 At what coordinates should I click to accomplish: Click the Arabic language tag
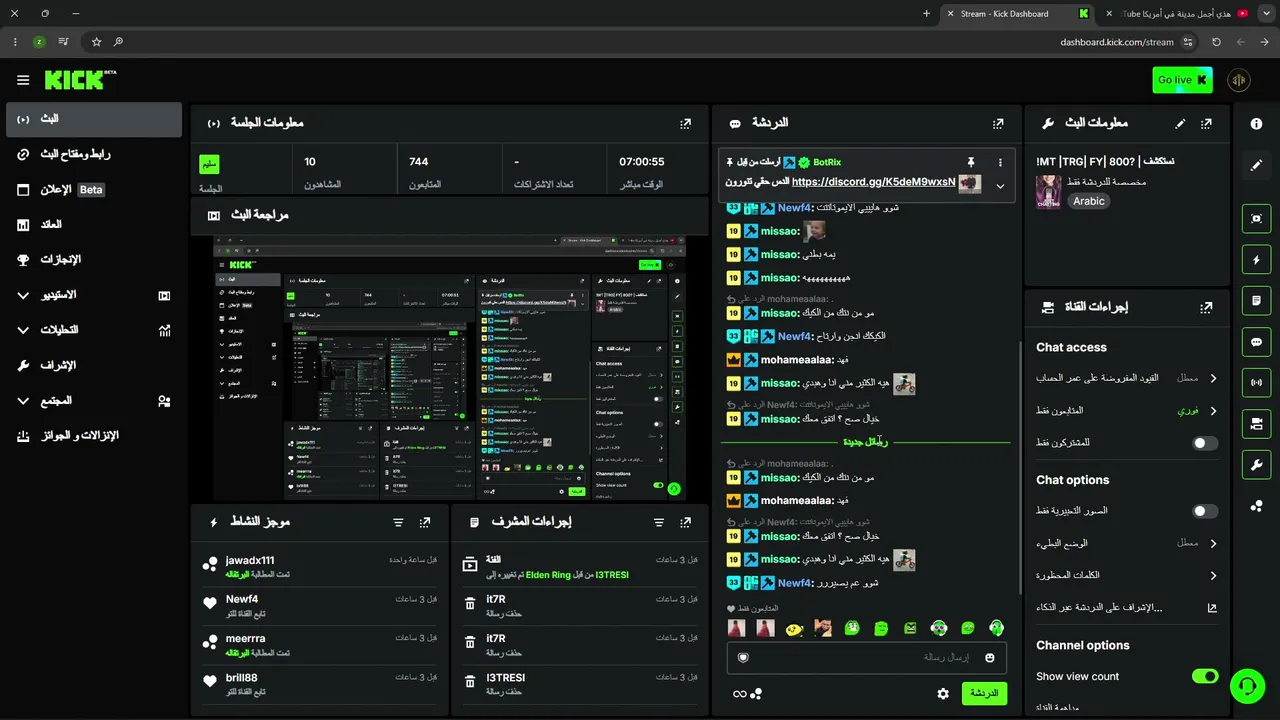tap(1089, 201)
